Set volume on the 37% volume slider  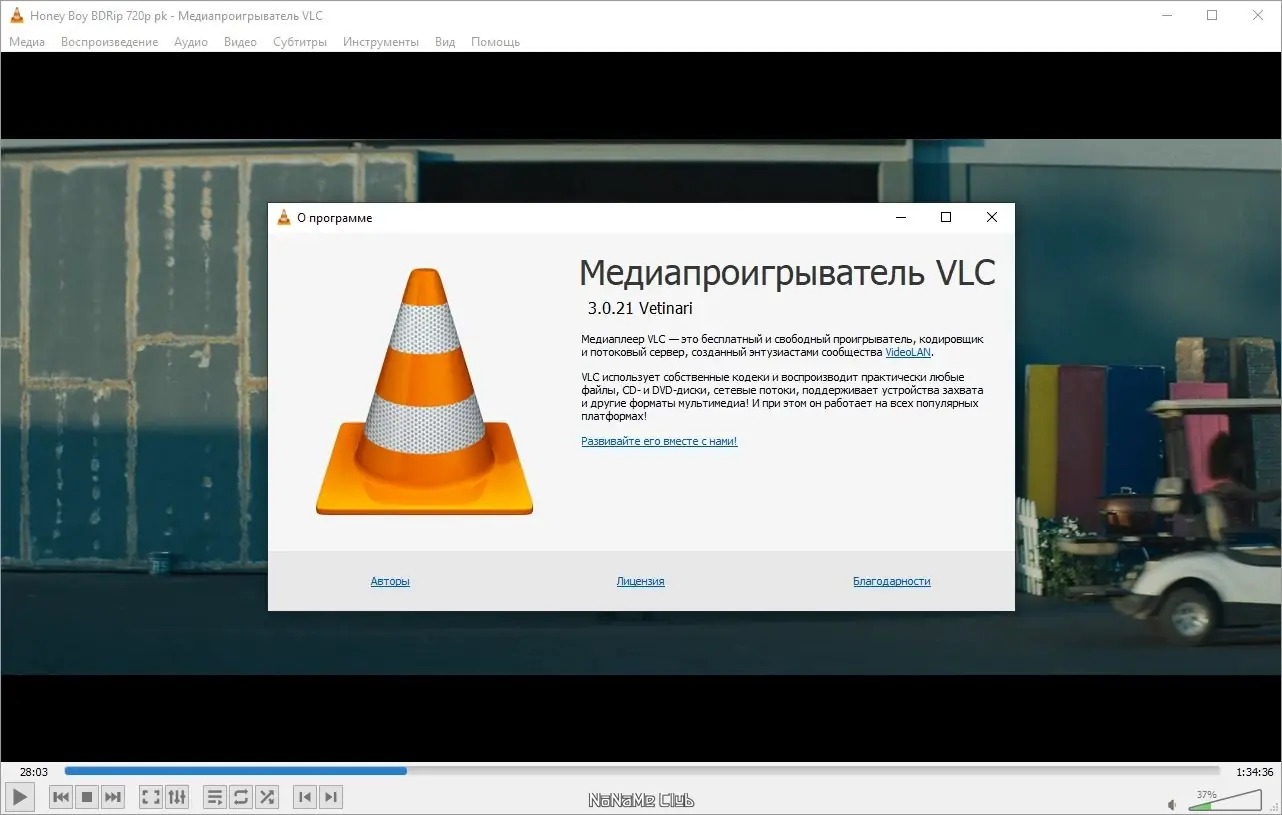[x=1225, y=799]
